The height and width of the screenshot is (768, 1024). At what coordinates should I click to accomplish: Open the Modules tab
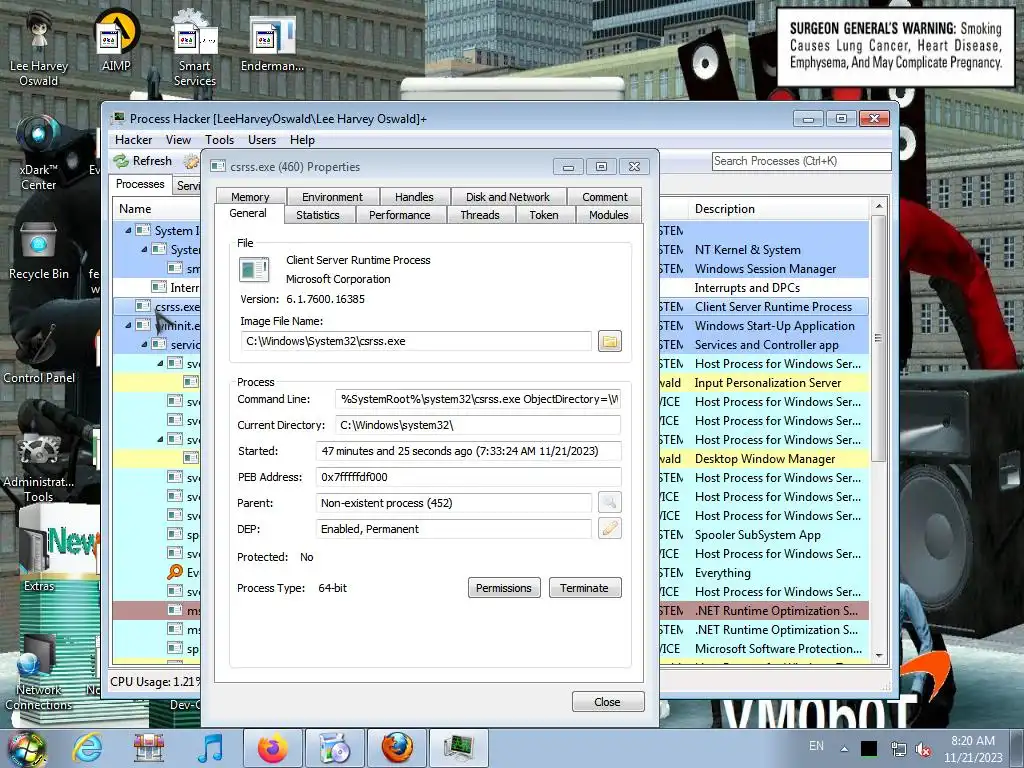[609, 215]
